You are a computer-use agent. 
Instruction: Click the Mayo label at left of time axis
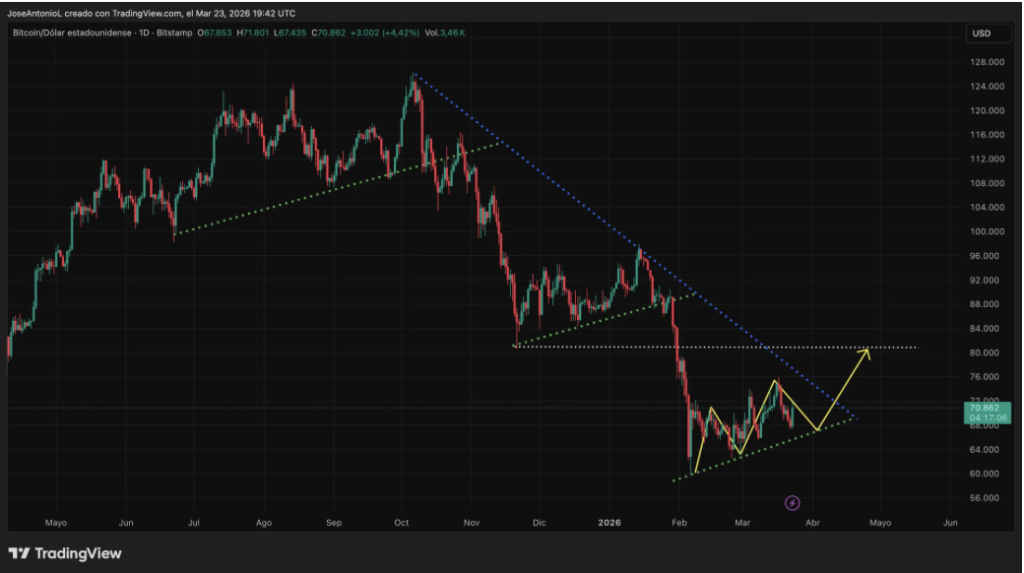pos(56,522)
